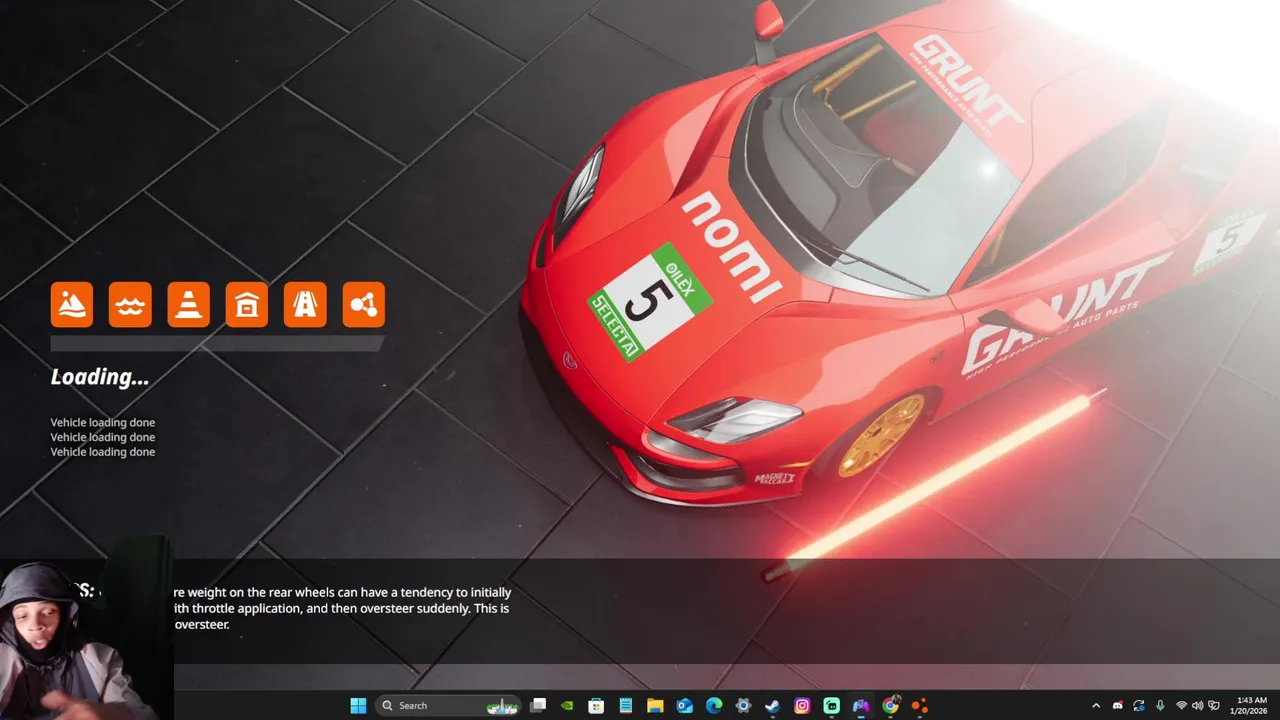The image size is (1280, 720).
Task: Switch to the purple game controller app
Action: coord(860,705)
